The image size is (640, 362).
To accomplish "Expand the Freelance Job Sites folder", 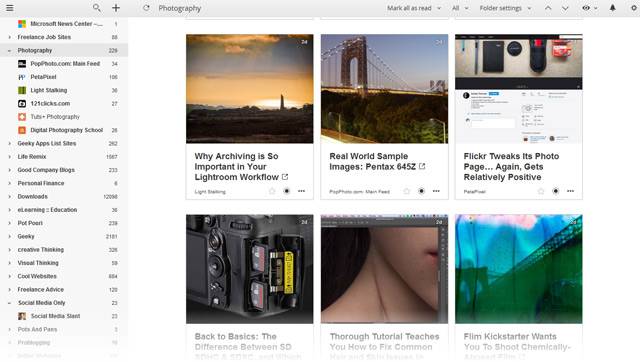I will 9,37.
